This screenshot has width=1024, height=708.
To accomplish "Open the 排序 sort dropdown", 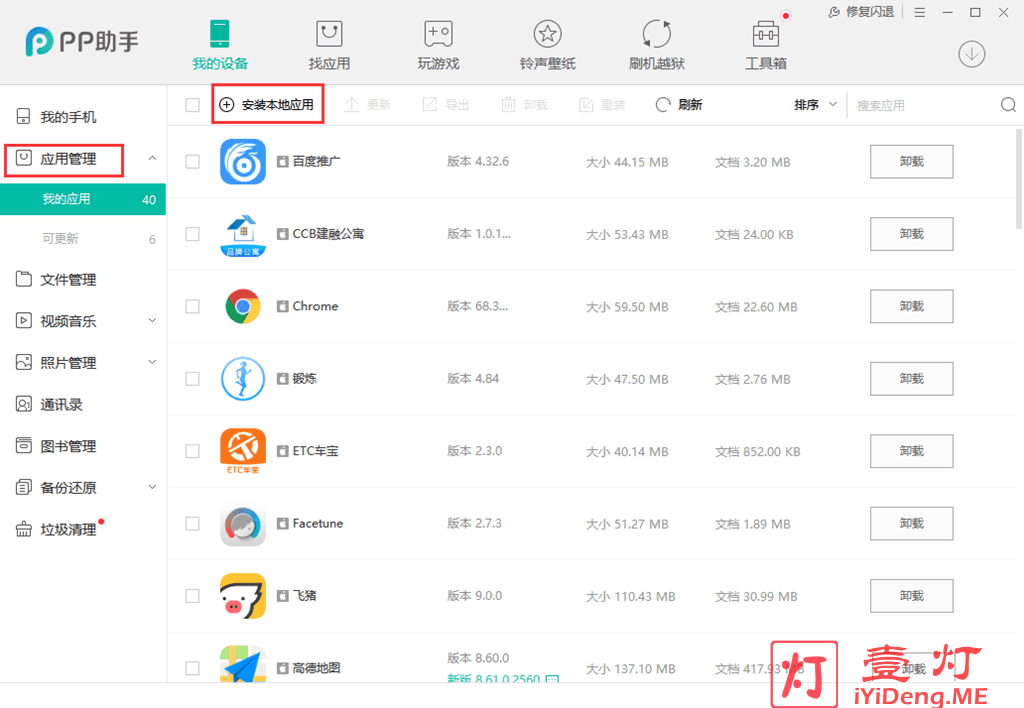I will coord(815,105).
